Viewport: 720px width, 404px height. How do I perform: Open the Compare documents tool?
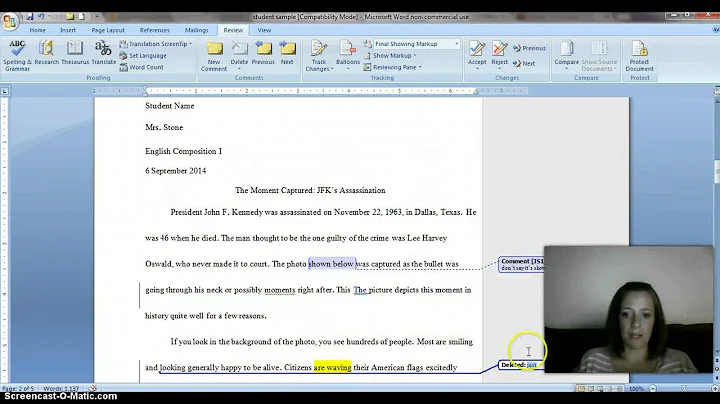(x=567, y=56)
